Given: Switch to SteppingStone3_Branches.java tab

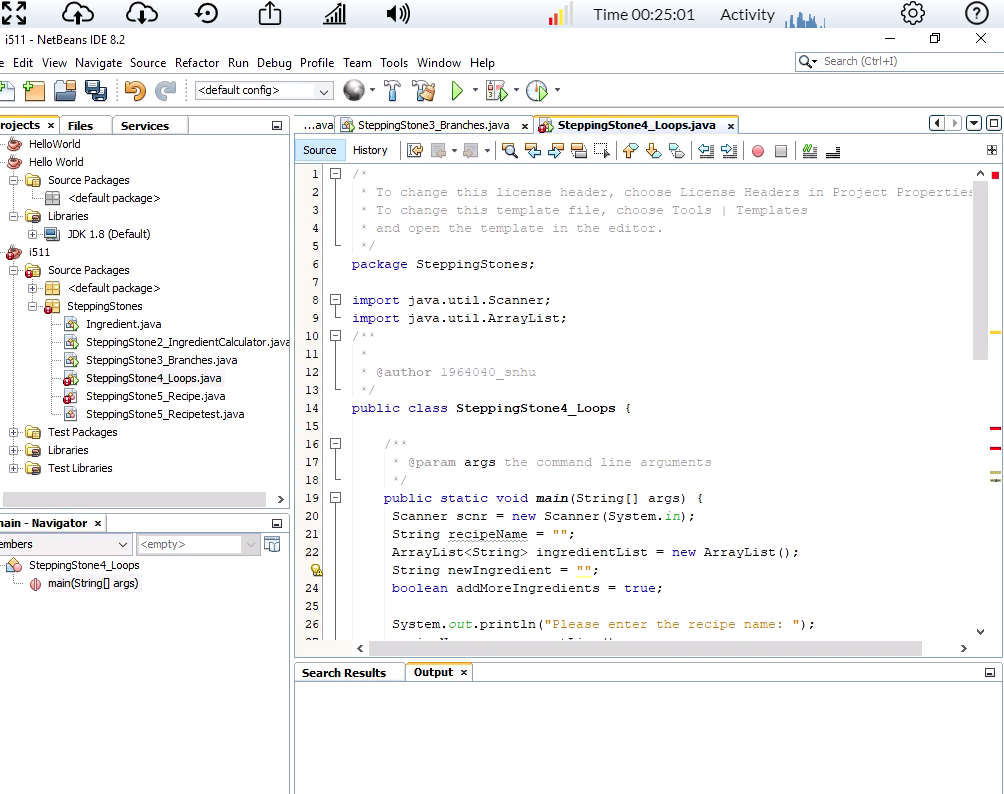Looking at the screenshot, I should [x=433, y=126].
